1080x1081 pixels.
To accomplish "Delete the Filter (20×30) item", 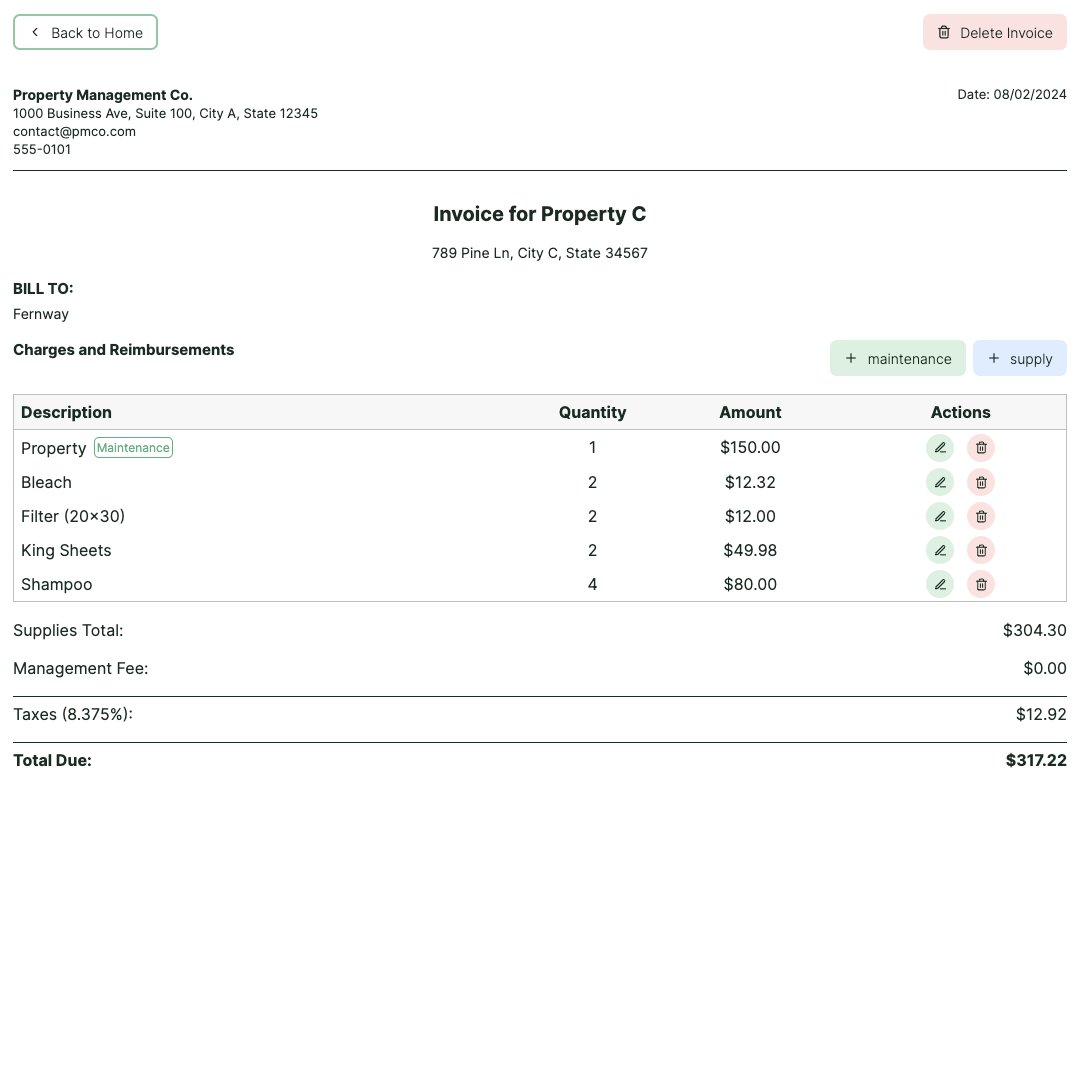I will click(981, 516).
